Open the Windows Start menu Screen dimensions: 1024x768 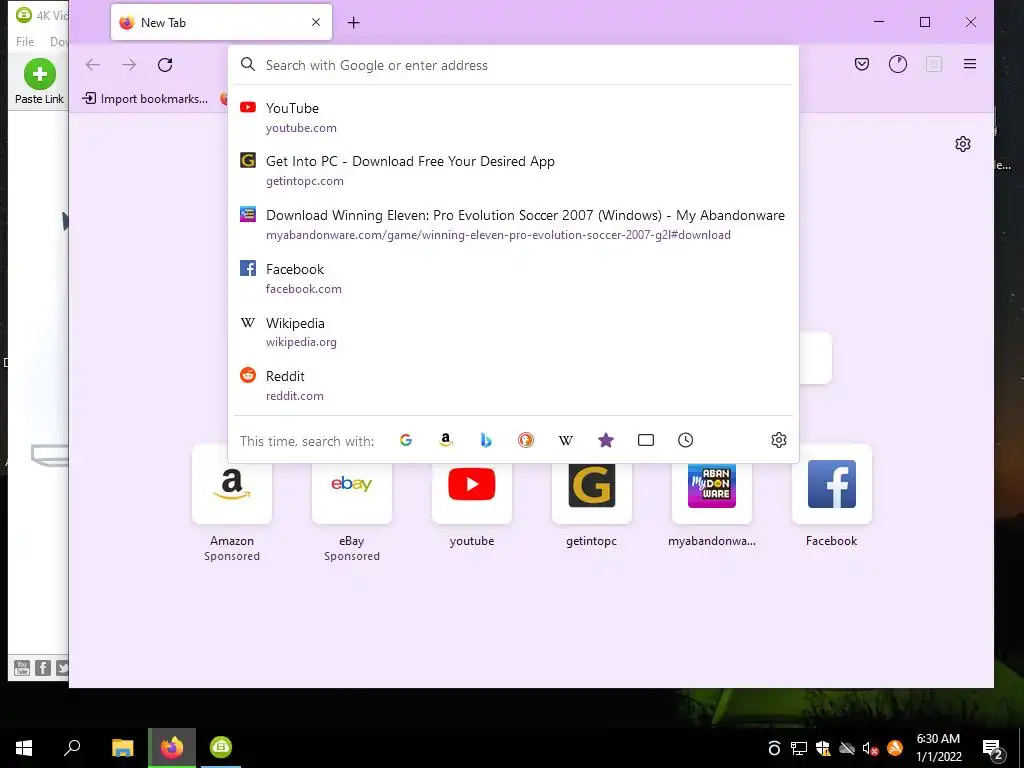click(24, 748)
